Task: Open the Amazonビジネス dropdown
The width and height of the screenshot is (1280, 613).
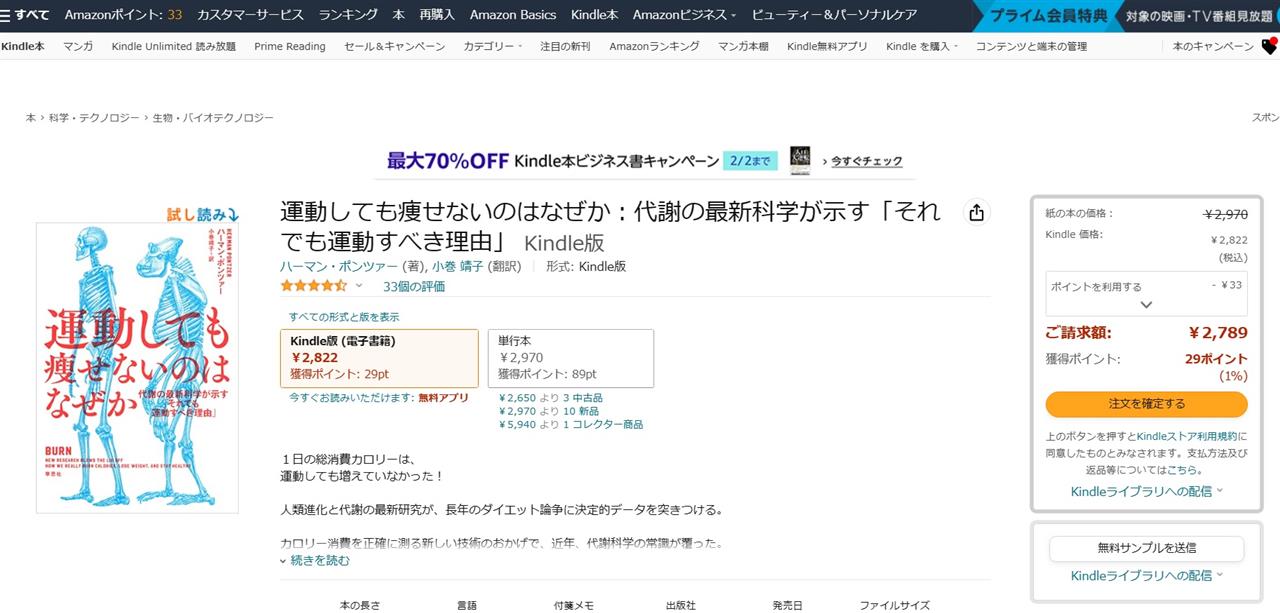Action: 685,15
